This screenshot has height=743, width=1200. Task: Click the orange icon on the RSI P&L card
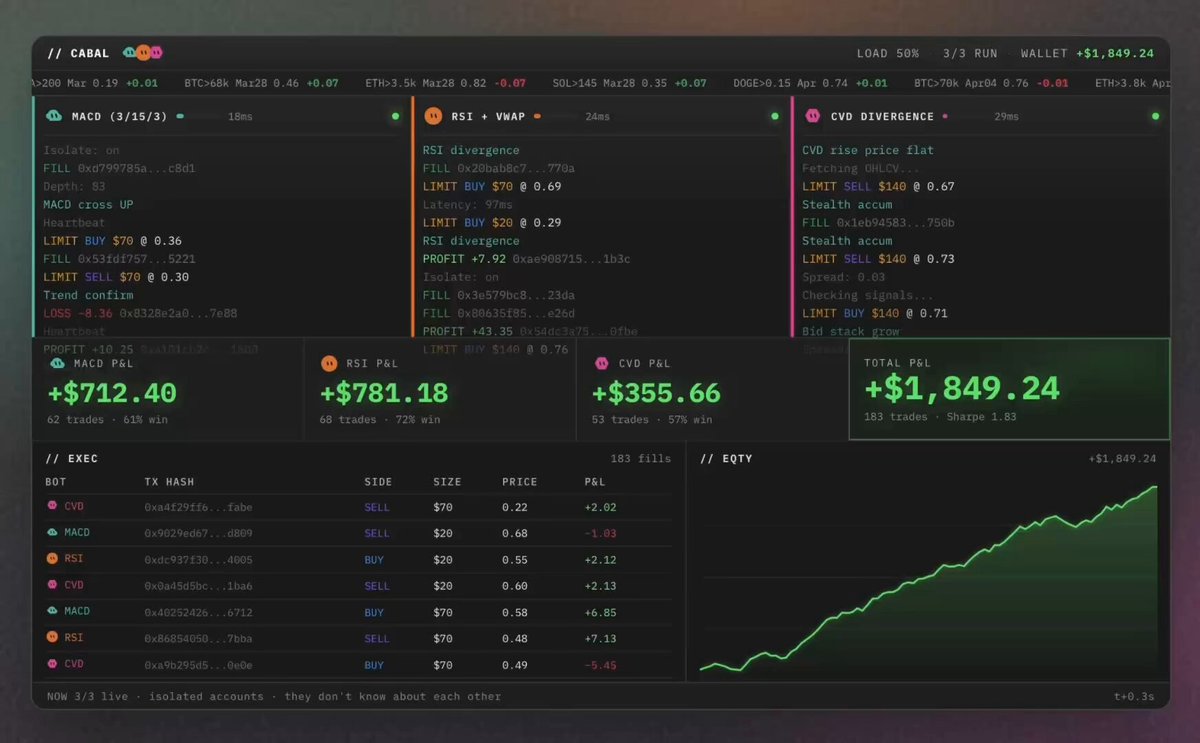coord(329,364)
